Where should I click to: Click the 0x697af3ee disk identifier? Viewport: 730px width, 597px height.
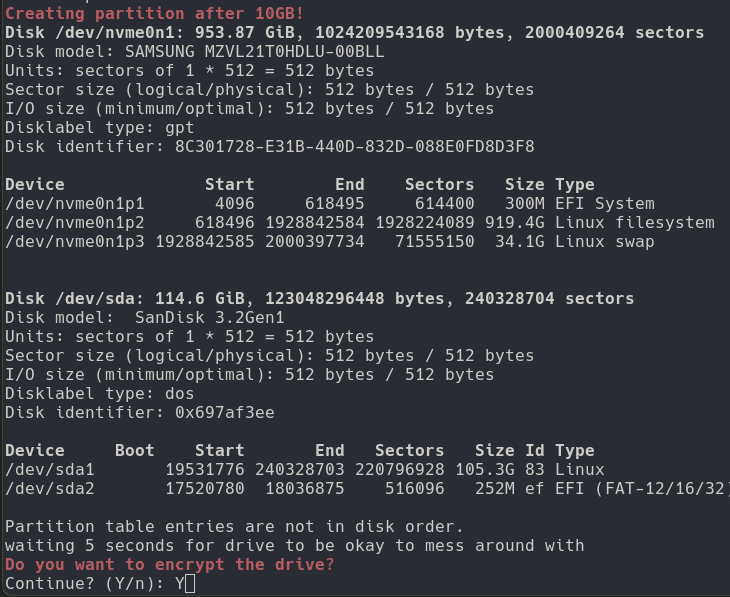tap(224, 412)
